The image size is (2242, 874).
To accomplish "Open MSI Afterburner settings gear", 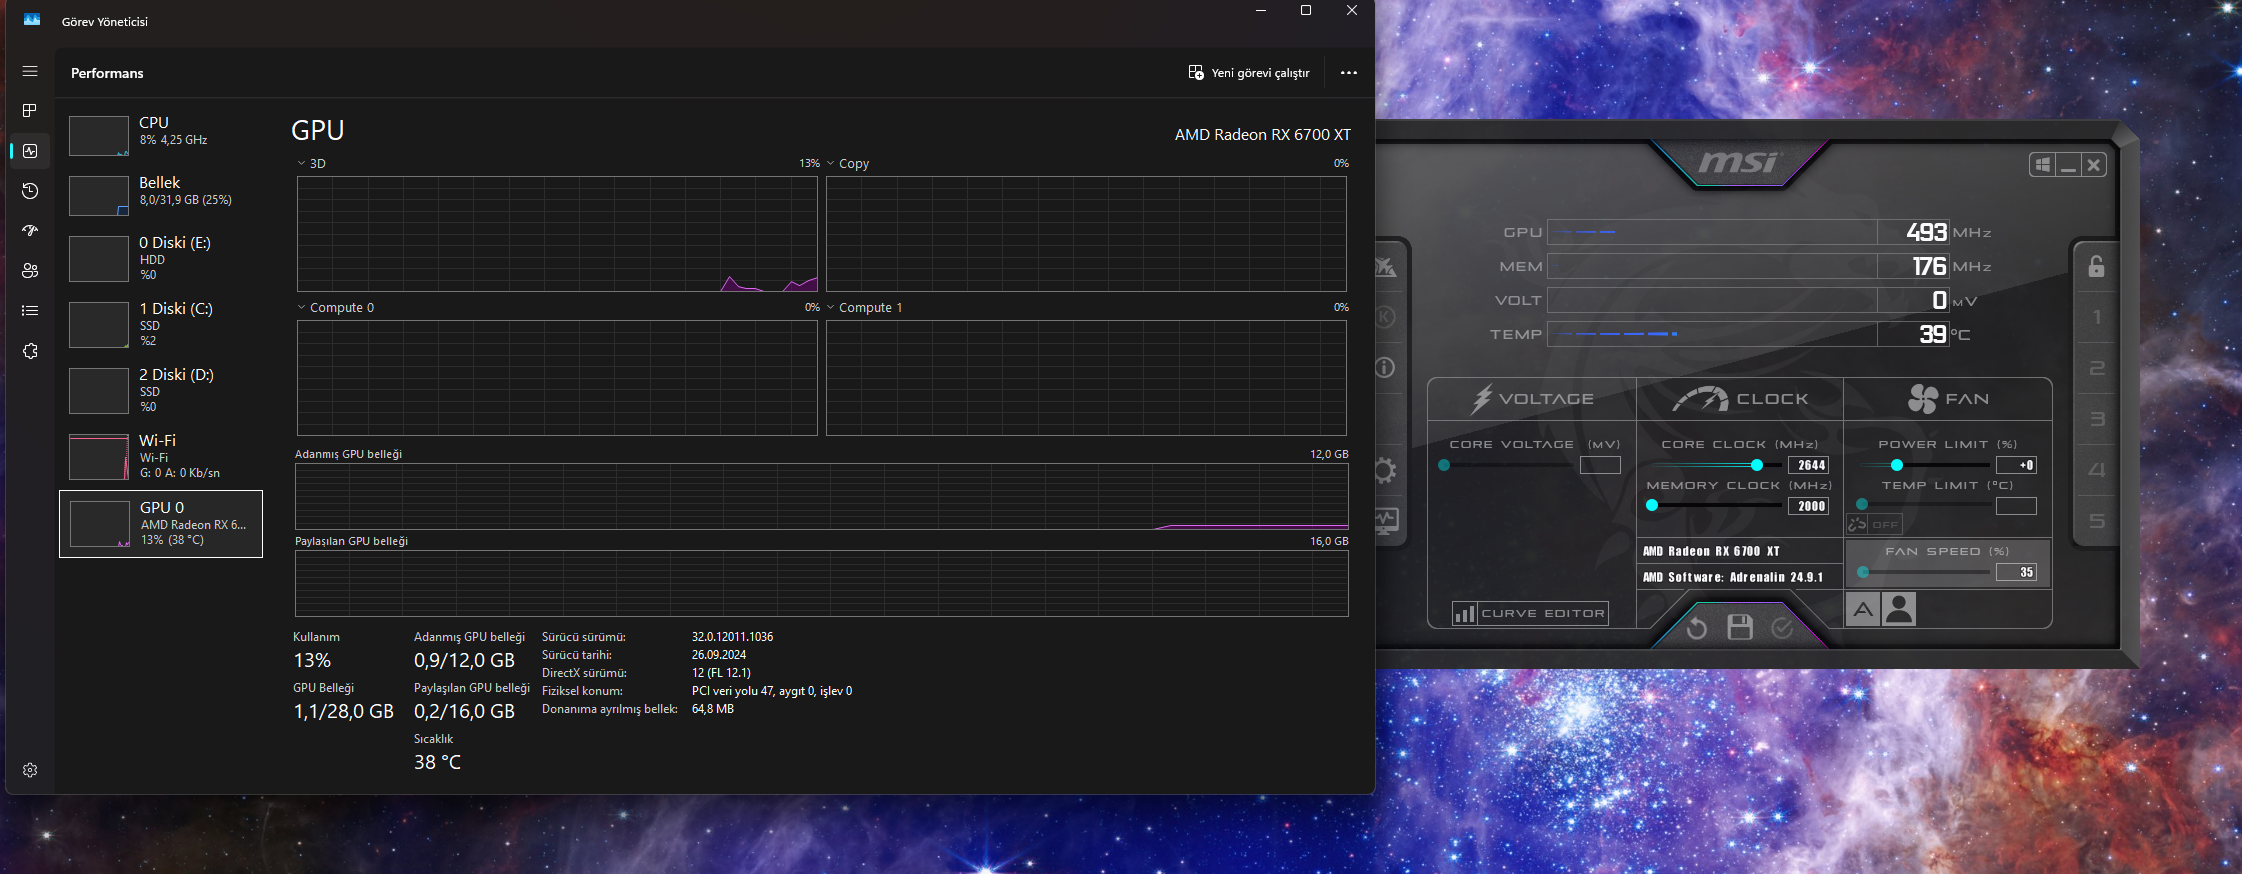I will 1385,470.
